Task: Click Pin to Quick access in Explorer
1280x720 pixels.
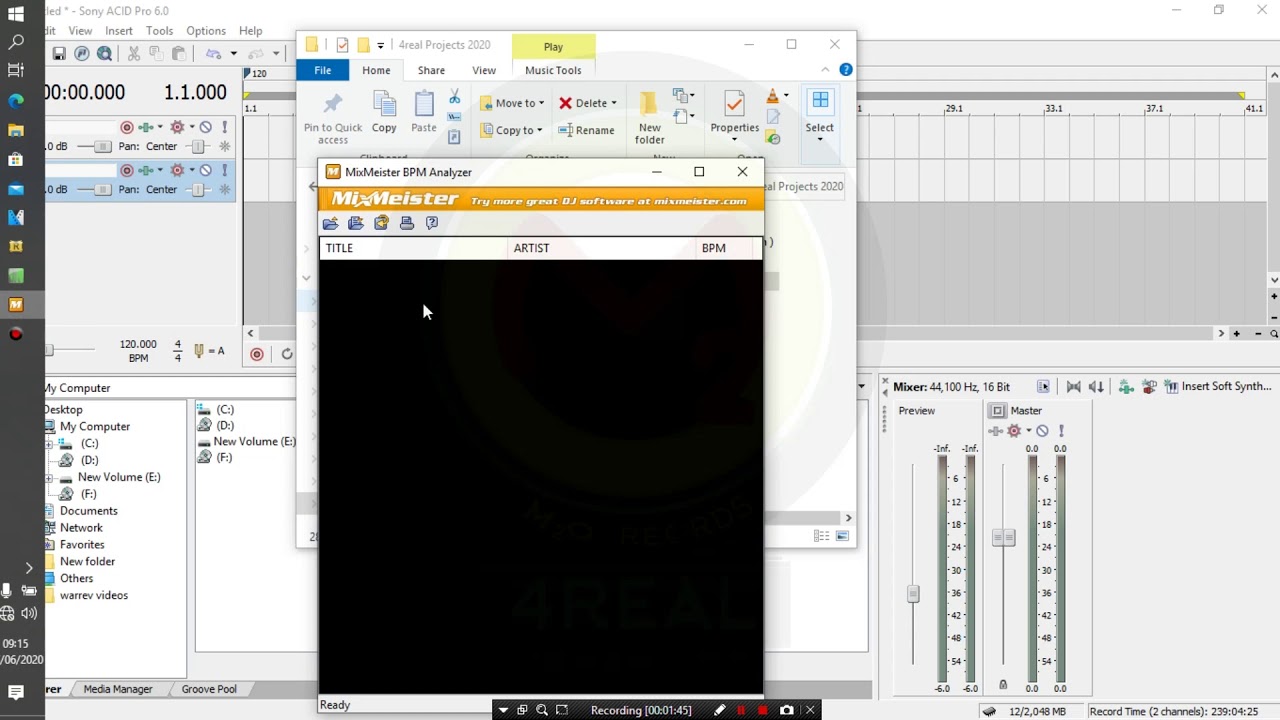Action: coord(333,118)
